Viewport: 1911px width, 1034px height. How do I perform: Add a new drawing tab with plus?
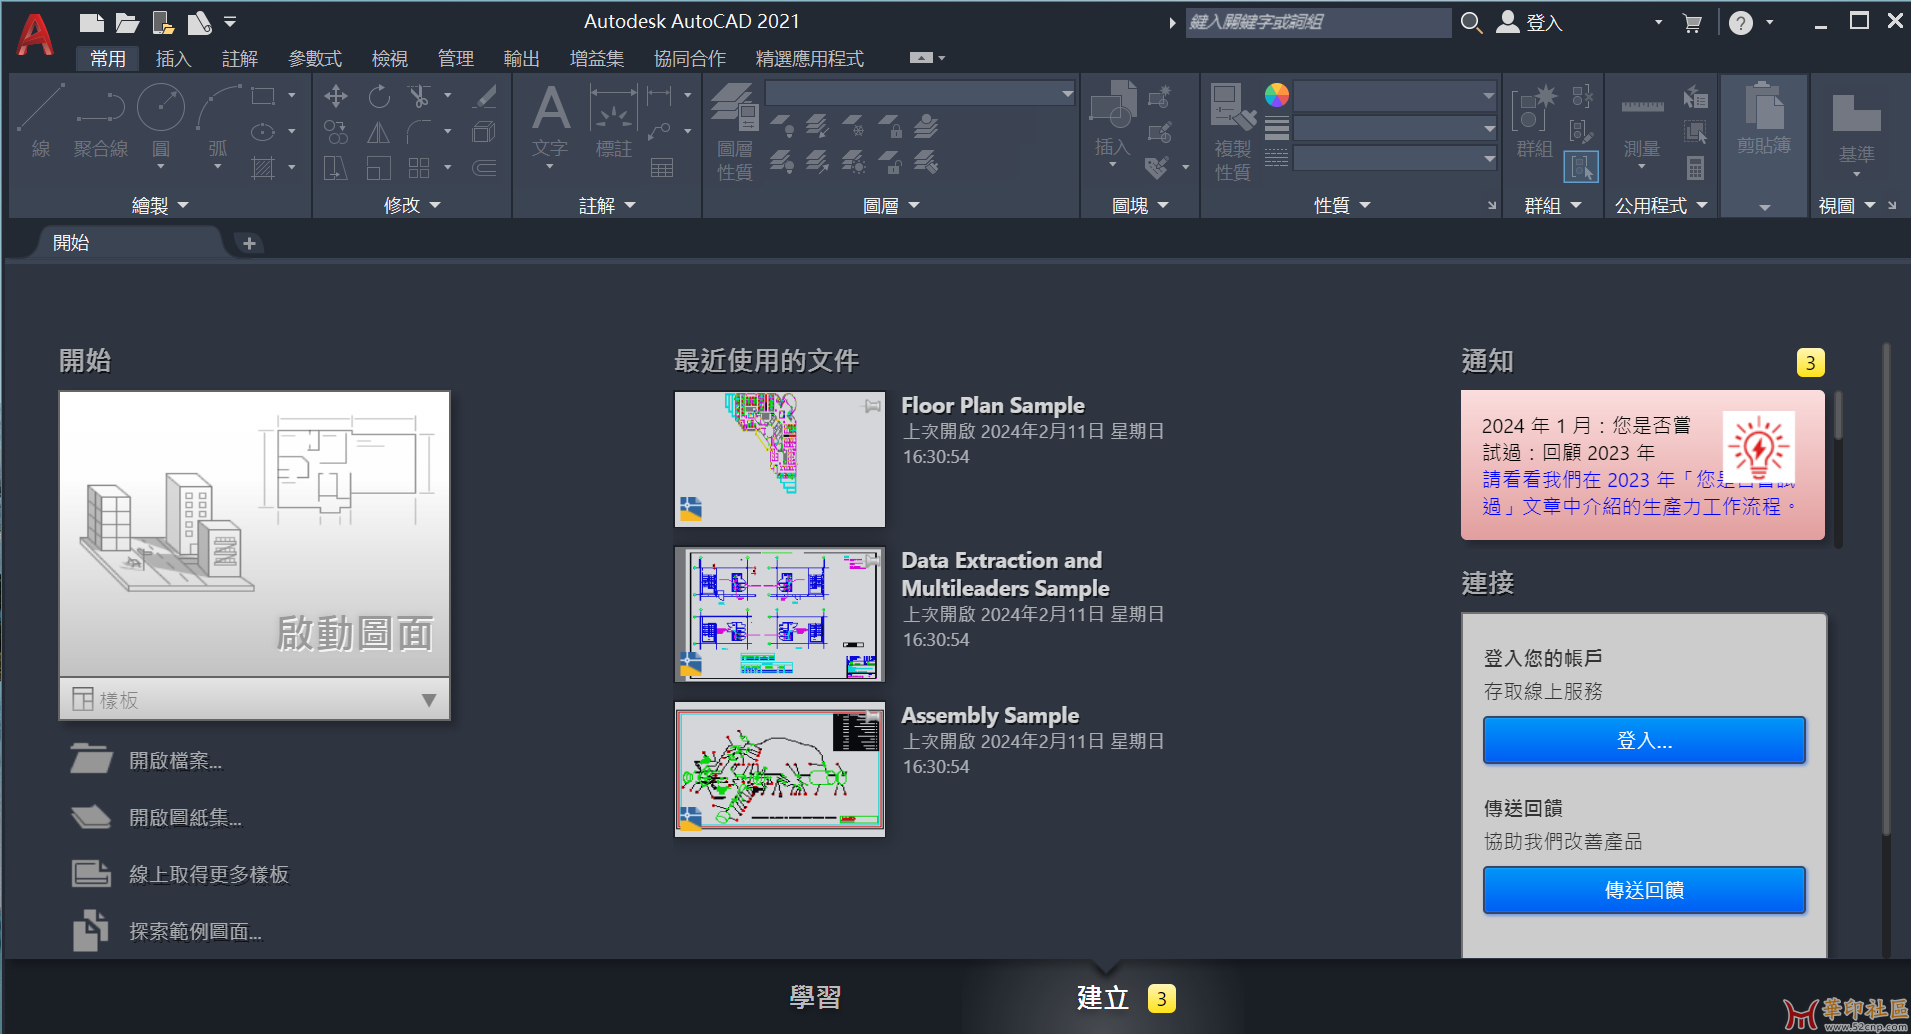point(249,243)
